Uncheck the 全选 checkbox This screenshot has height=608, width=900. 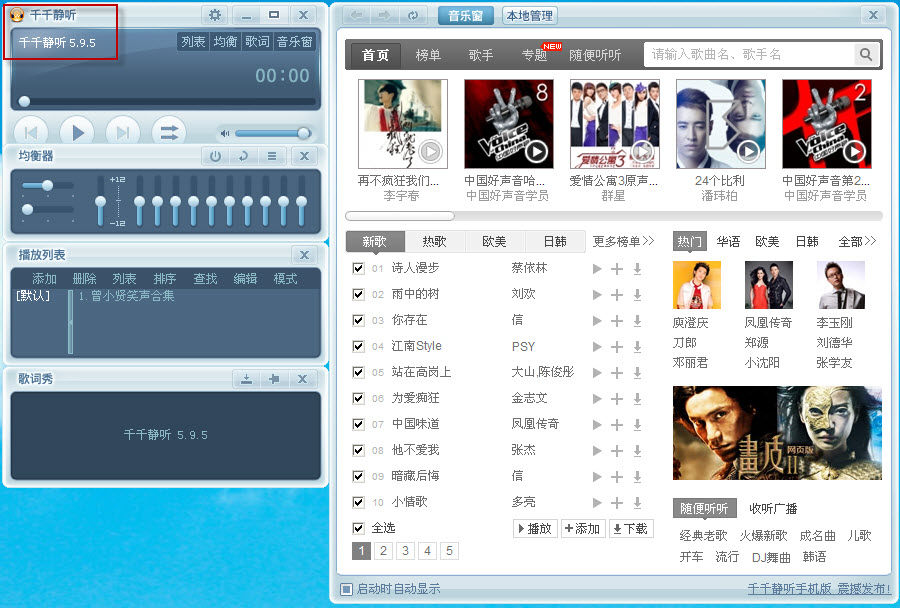(358, 527)
